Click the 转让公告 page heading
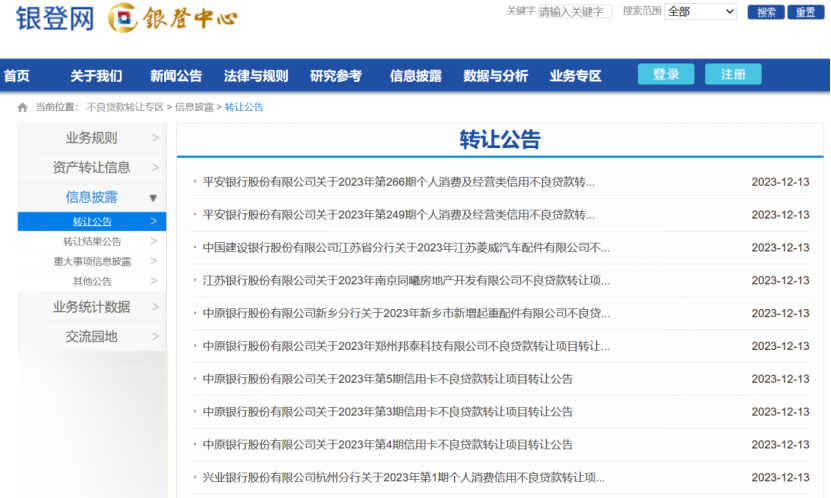The width and height of the screenshot is (831, 498). (500, 140)
